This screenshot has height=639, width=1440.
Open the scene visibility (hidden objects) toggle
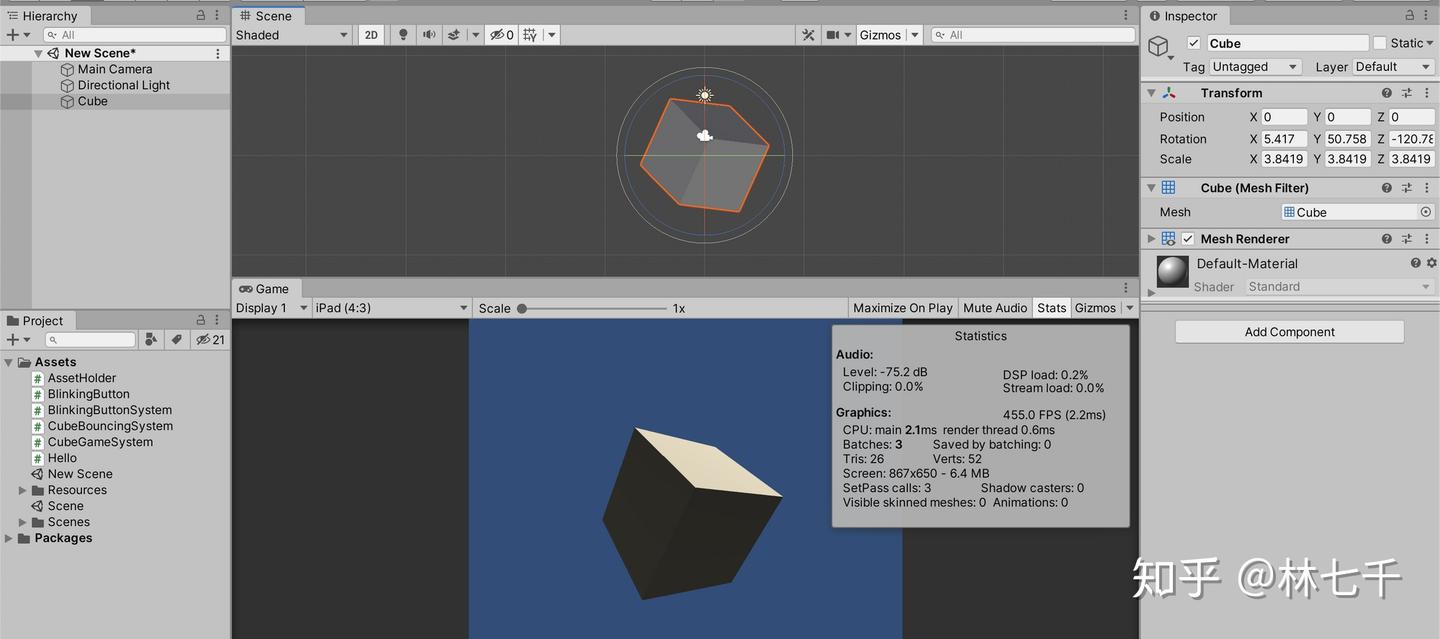(496, 34)
